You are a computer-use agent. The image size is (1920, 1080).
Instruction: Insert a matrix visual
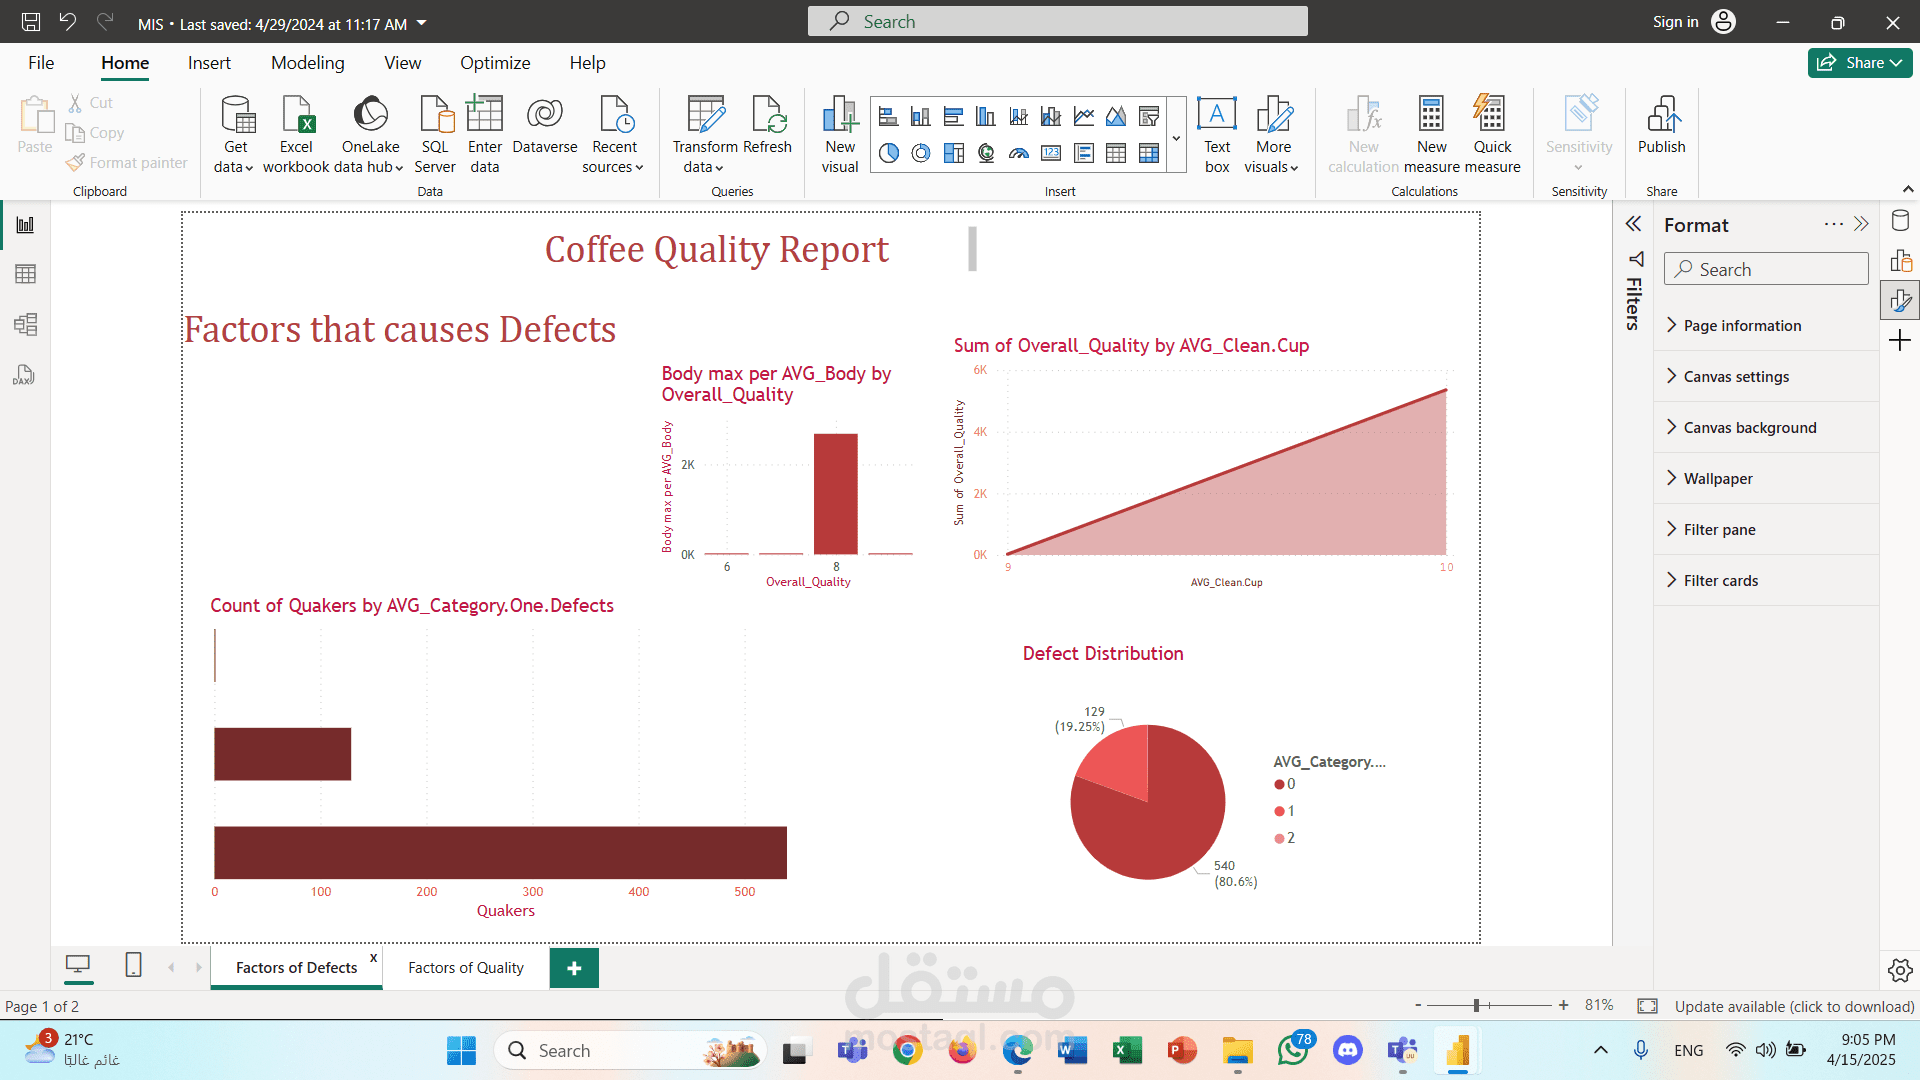point(1149,153)
